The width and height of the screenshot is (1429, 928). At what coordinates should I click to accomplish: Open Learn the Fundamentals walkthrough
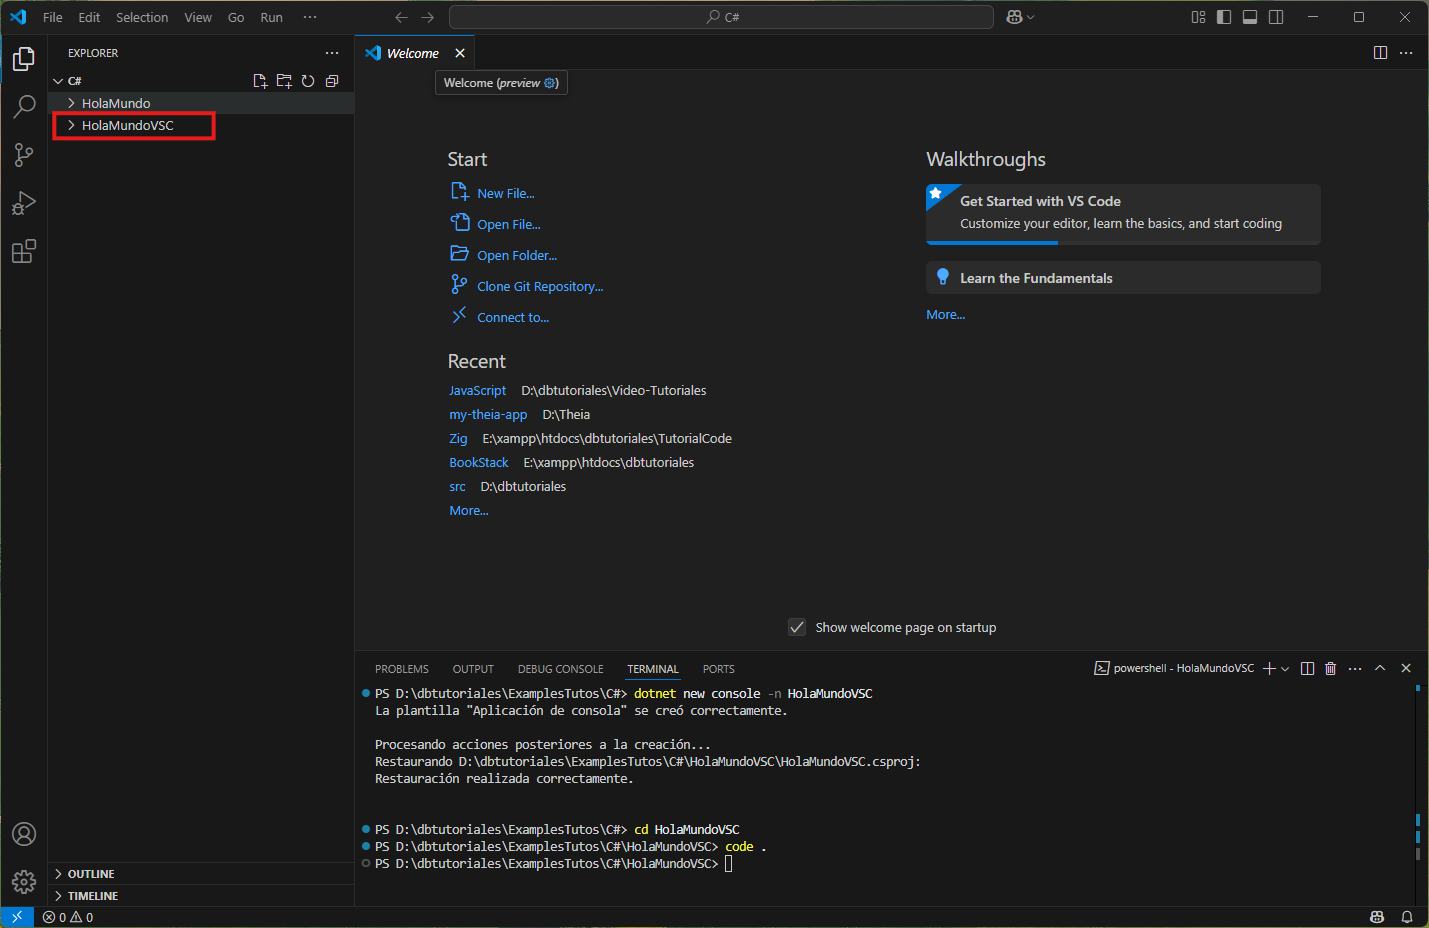(x=1123, y=278)
